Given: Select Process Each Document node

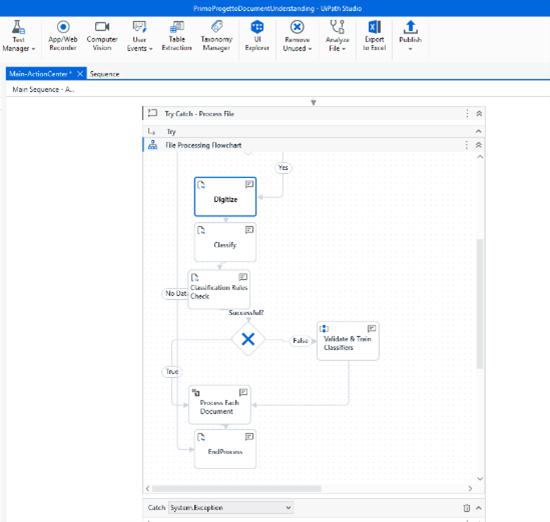Looking at the screenshot, I should tap(220, 405).
